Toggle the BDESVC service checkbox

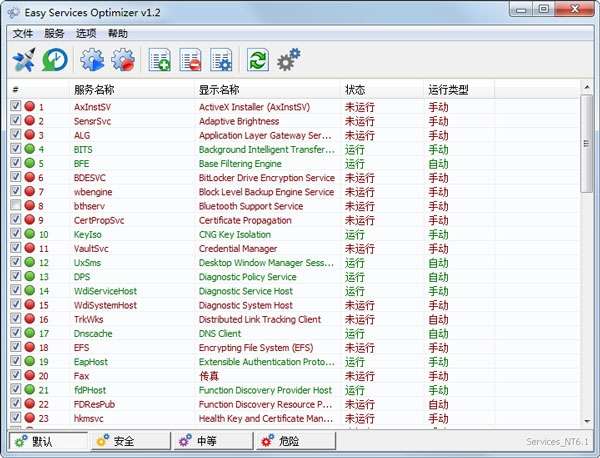click(x=15, y=177)
